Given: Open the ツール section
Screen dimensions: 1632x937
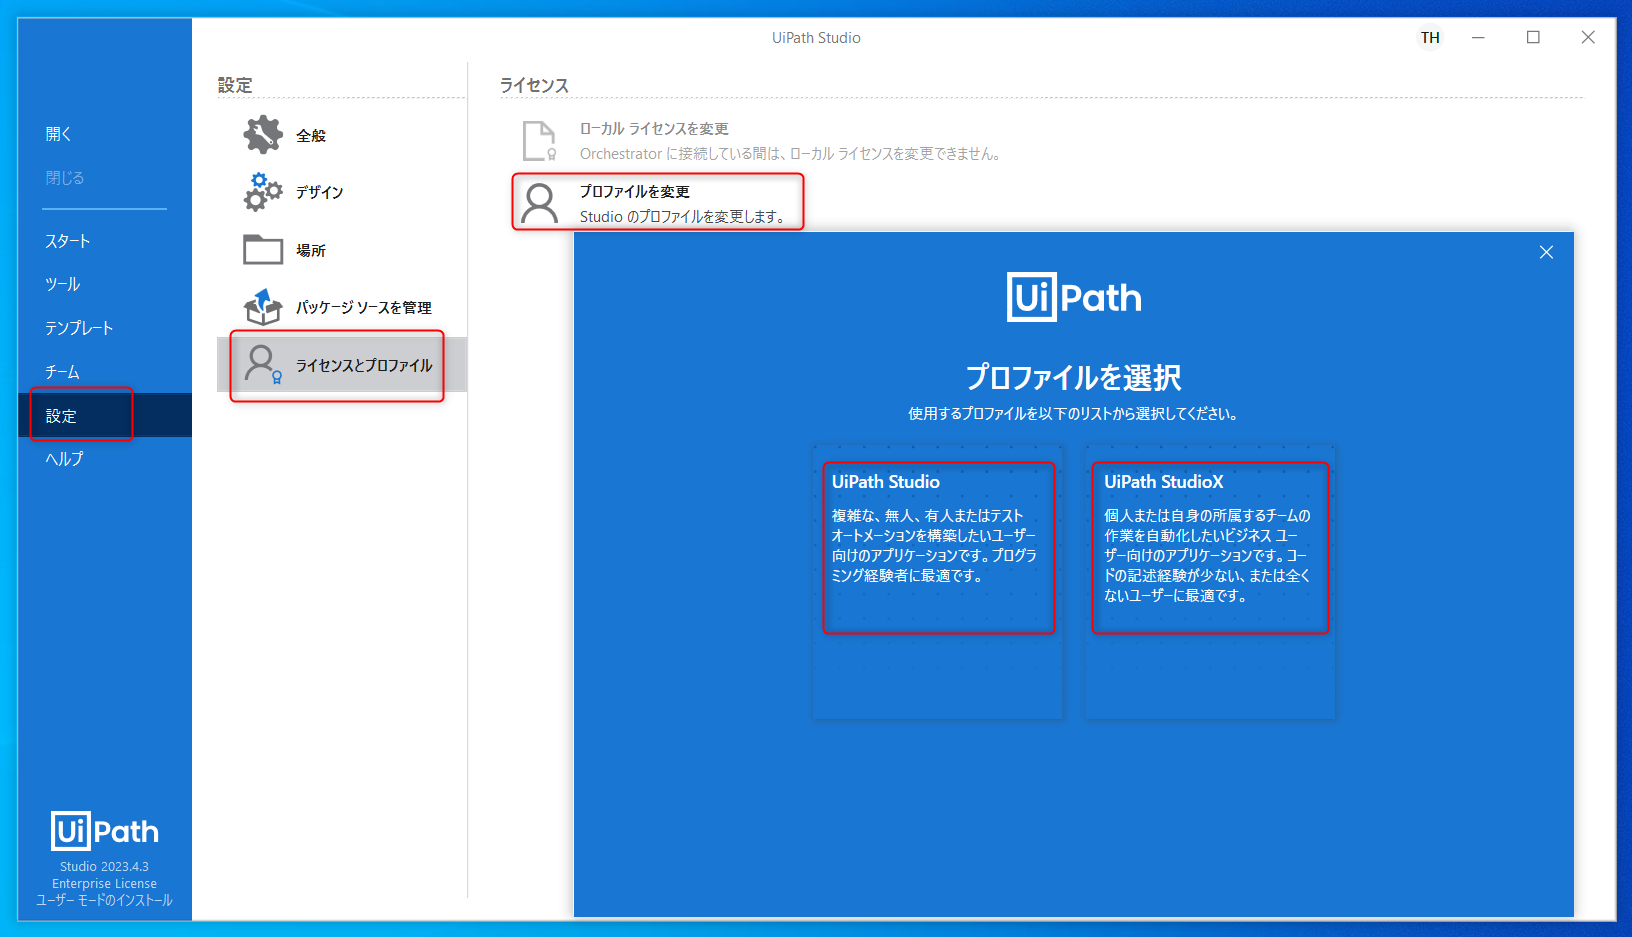Looking at the screenshot, I should [61, 283].
